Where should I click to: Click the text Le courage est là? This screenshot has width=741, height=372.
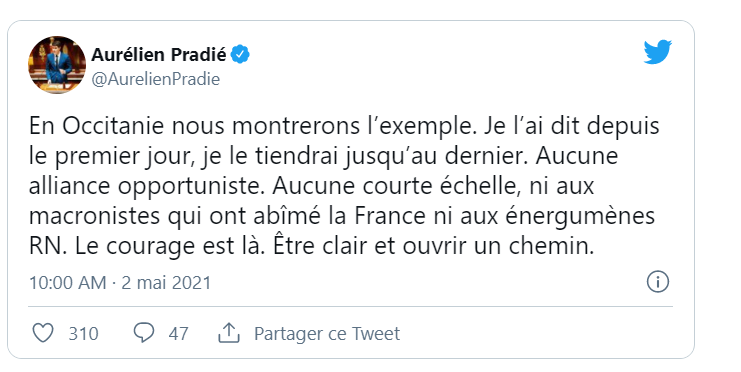coord(170,247)
